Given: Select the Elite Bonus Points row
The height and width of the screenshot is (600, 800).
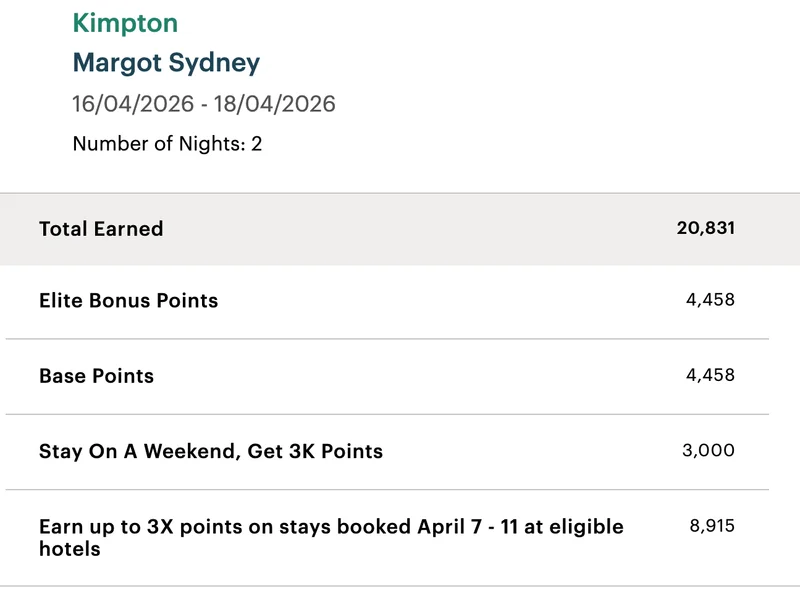Looking at the screenshot, I should (x=387, y=301).
